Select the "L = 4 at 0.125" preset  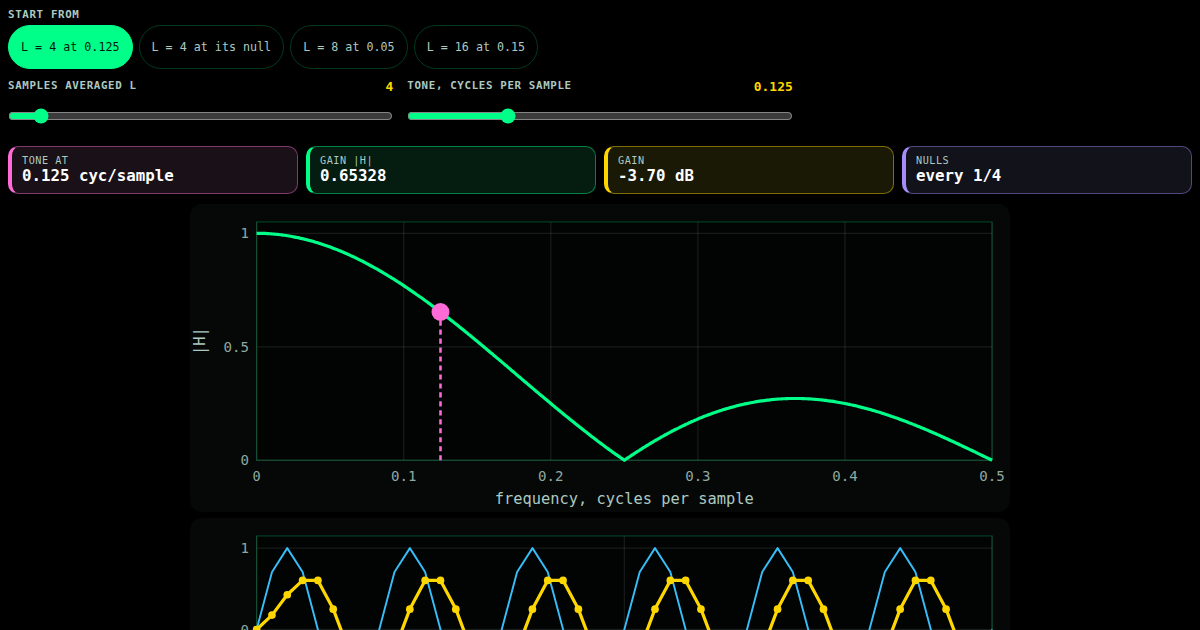(x=70, y=47)
